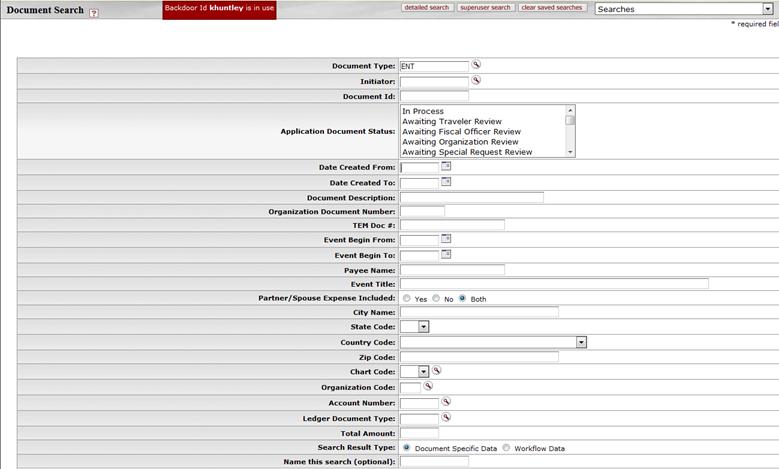Focus the Event Begin From field
This screenshot has width=779, height=469.
point(419,240)
